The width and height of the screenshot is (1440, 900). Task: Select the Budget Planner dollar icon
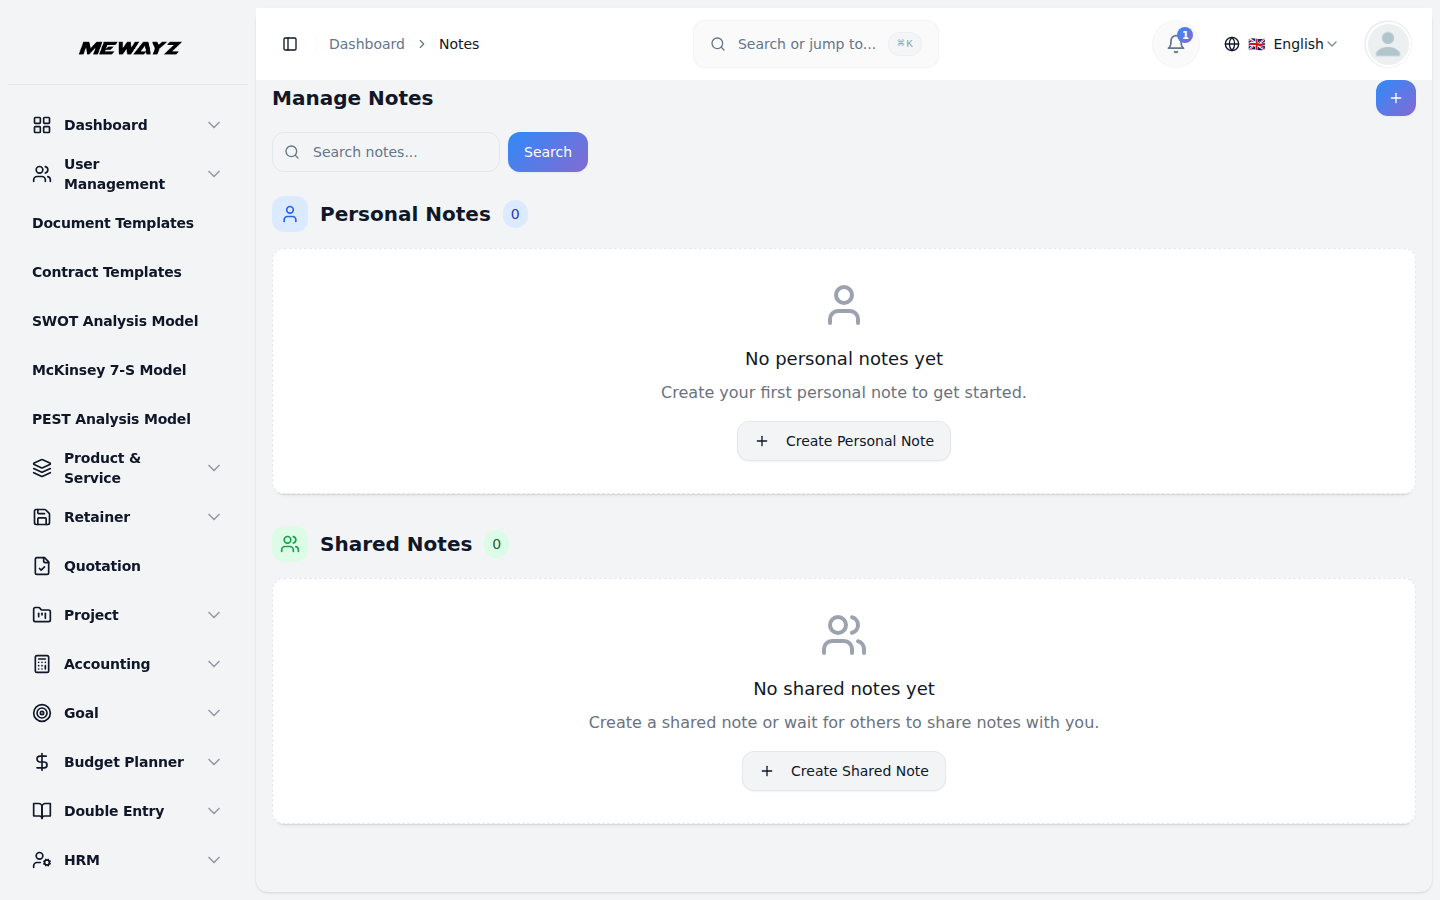(41, 761)
